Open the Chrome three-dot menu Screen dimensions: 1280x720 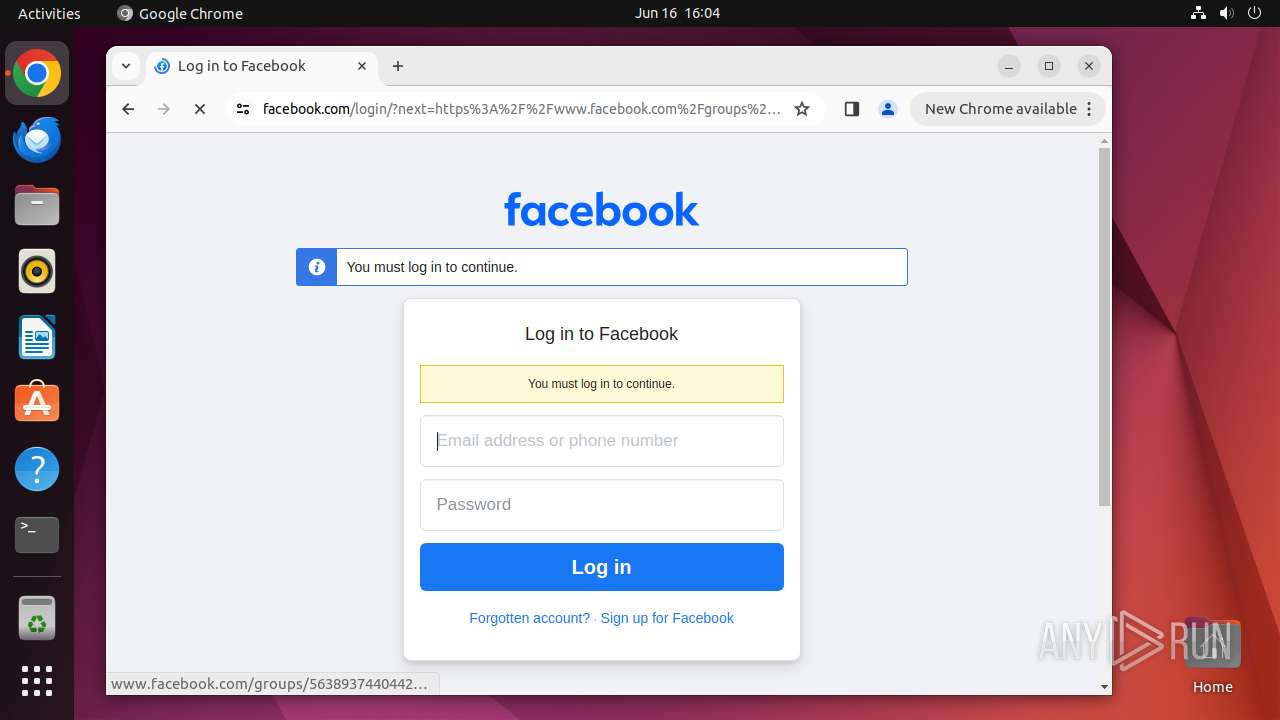(1089, 109)
